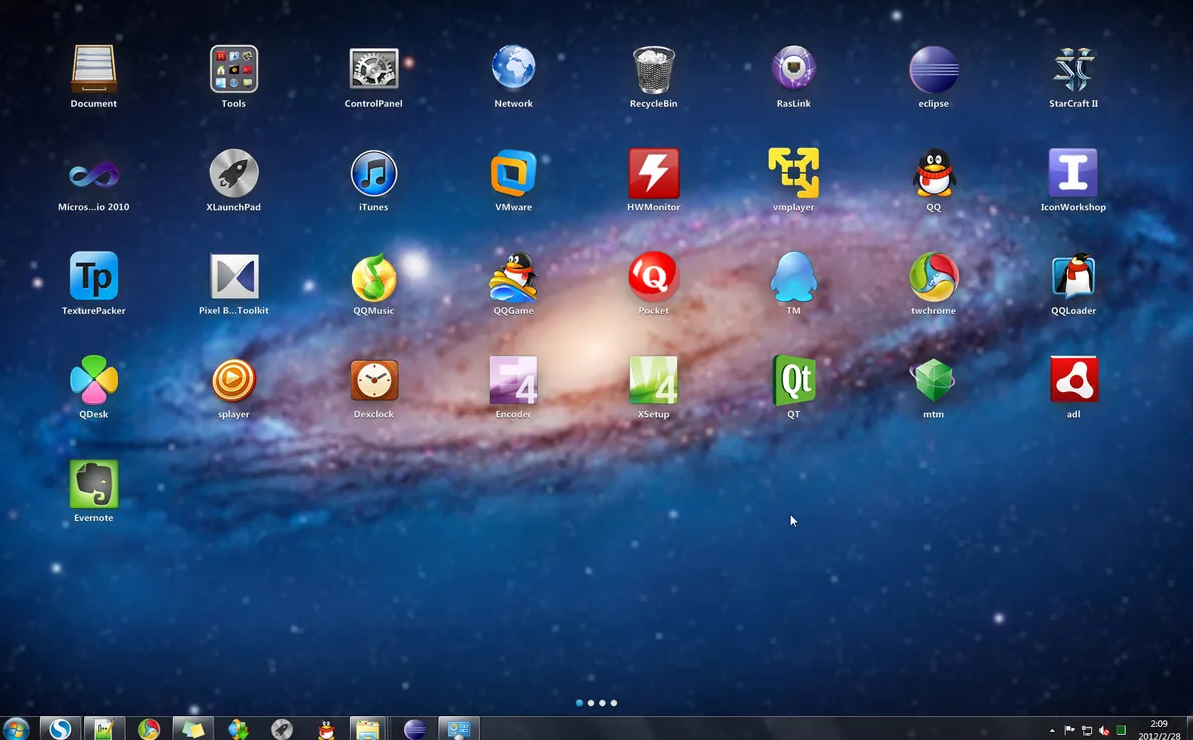Open the QQ penguin taskbar icon
The height and width of the screenshot is (740, 1193).
point(326,729)
